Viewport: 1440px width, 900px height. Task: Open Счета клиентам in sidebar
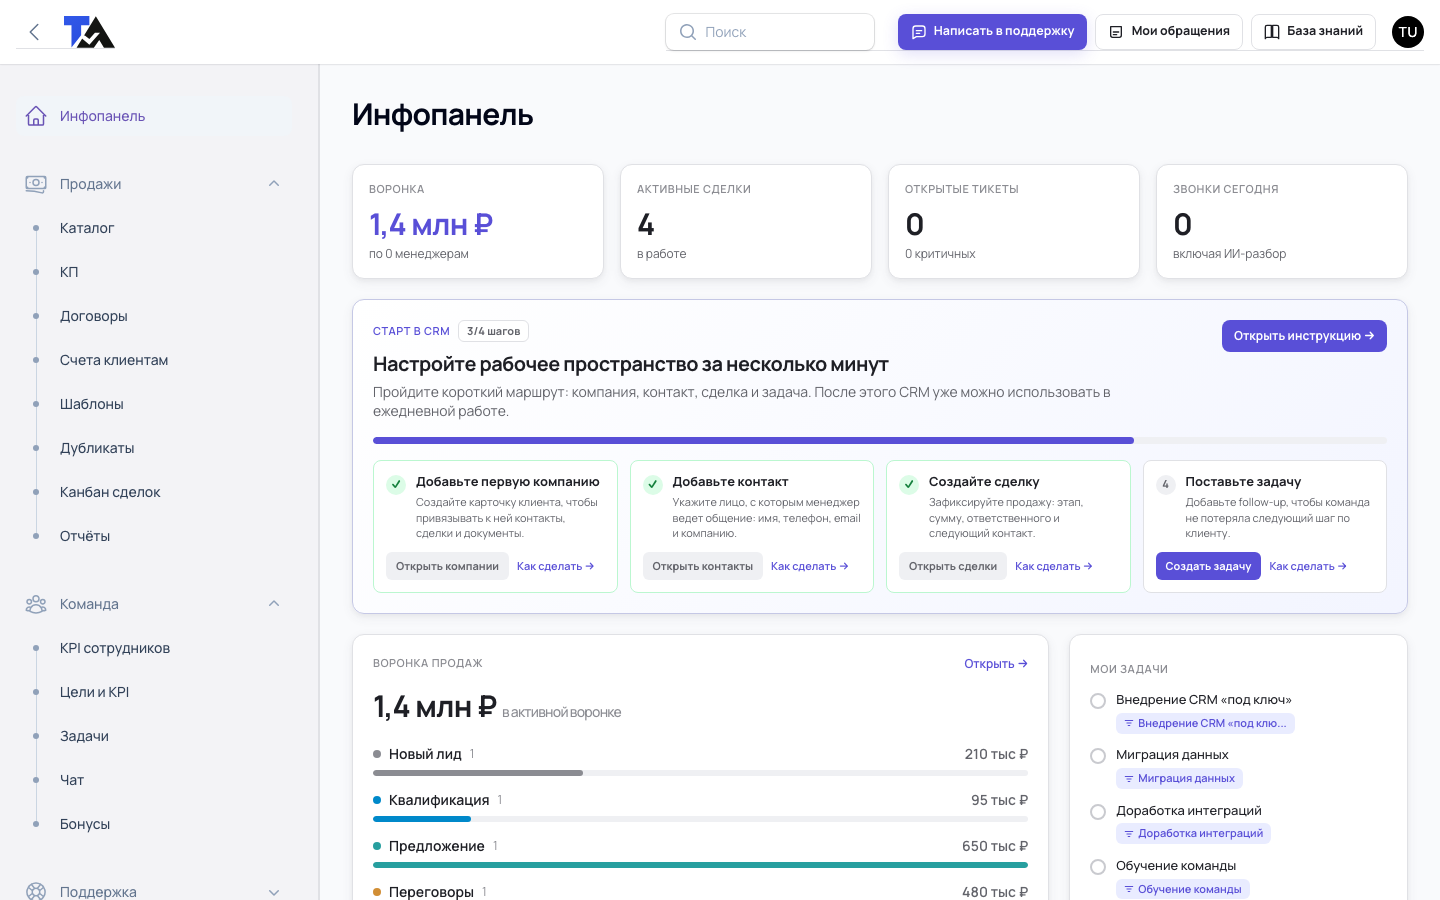click(x=114, y=360)
